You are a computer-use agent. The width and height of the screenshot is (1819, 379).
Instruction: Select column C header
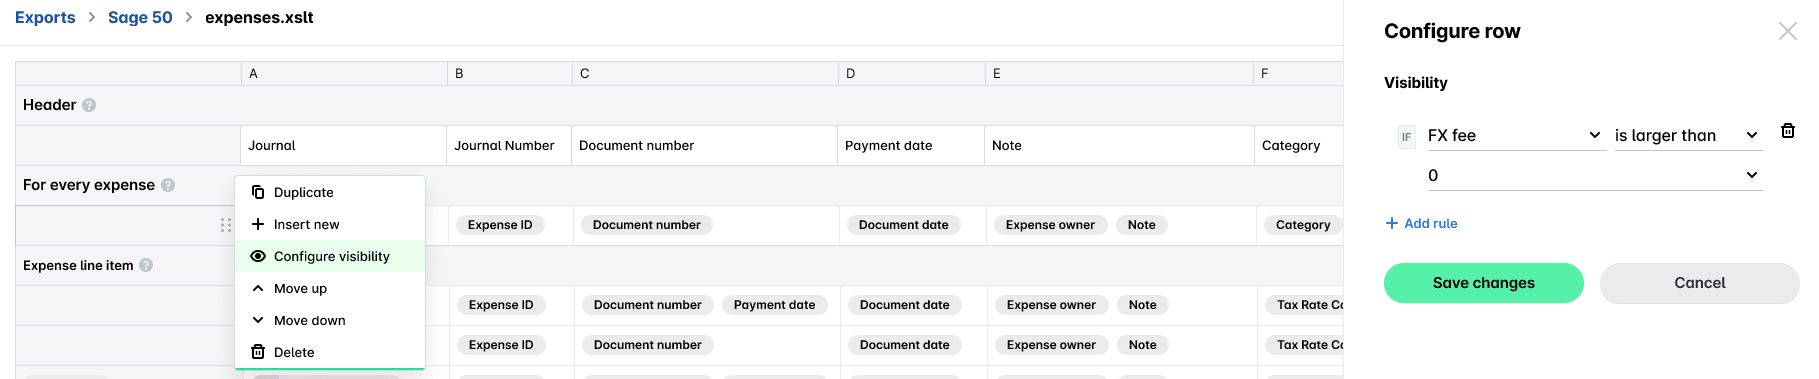(706, 73)
